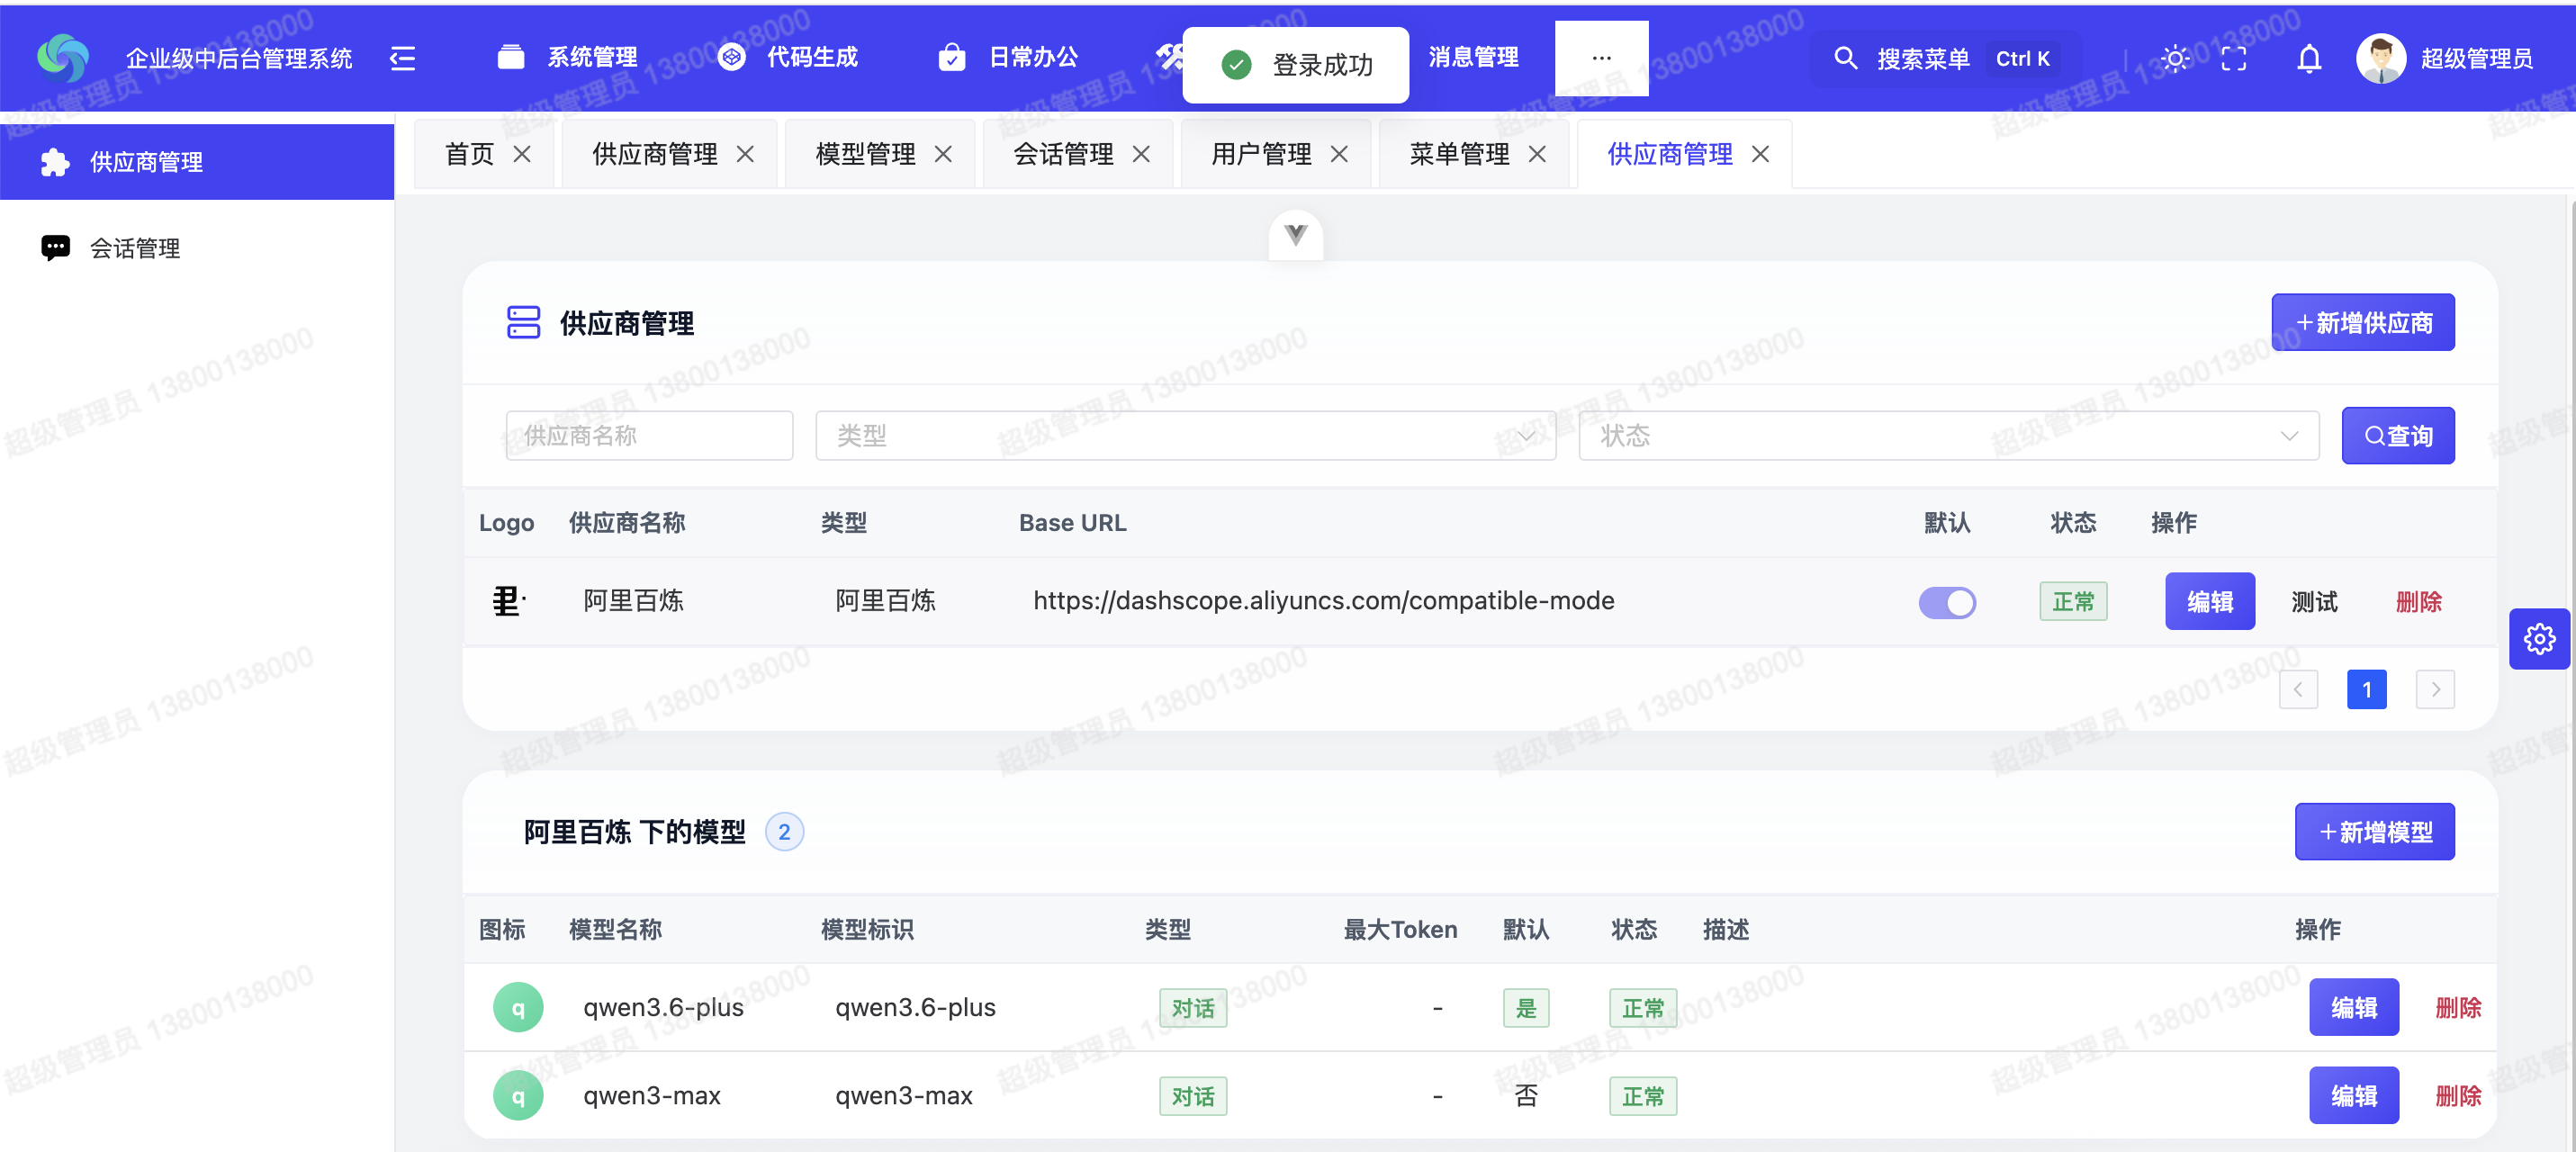Toggle the 阿里百炼 default switch
Screen dimensions: 2576x1152
(1946, 602)
